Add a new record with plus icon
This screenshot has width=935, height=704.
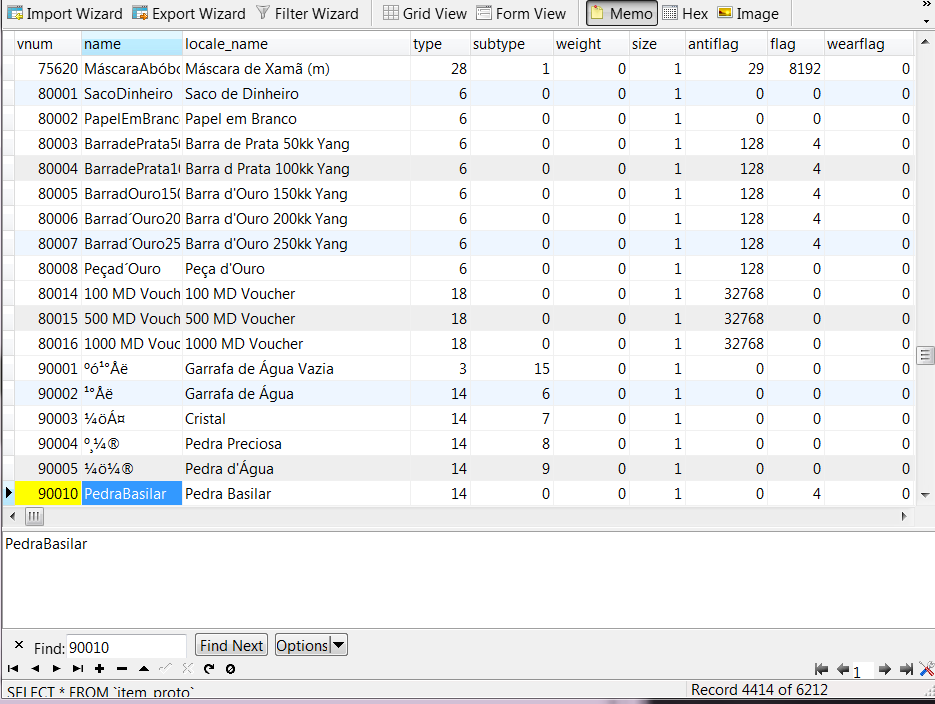[100, 669]
